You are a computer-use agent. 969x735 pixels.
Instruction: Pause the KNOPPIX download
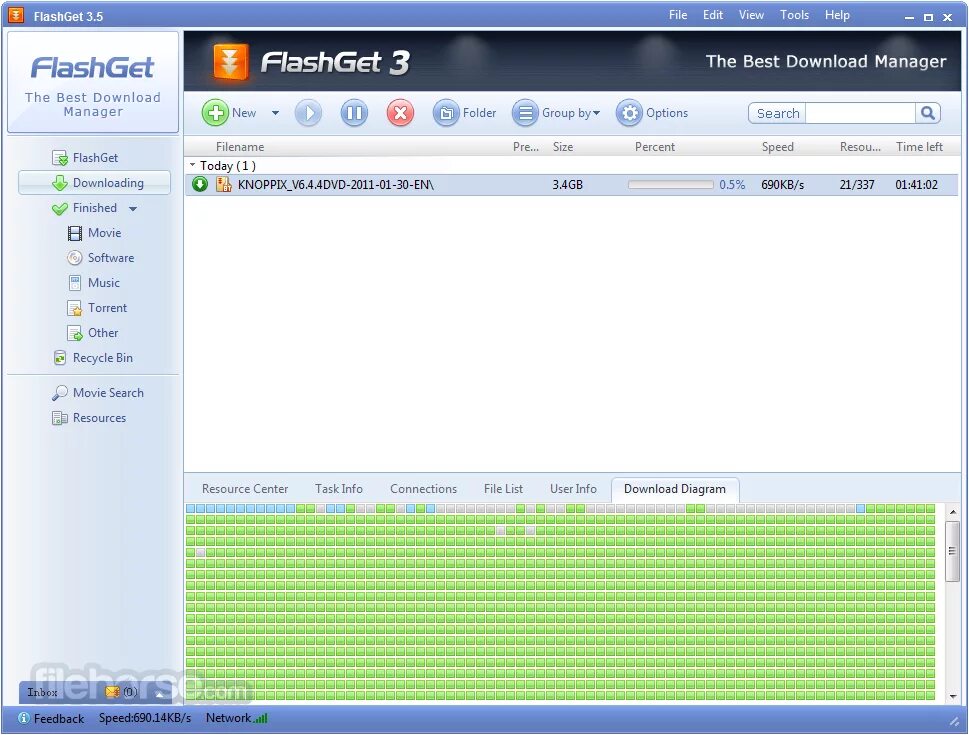tap(354, 112)
